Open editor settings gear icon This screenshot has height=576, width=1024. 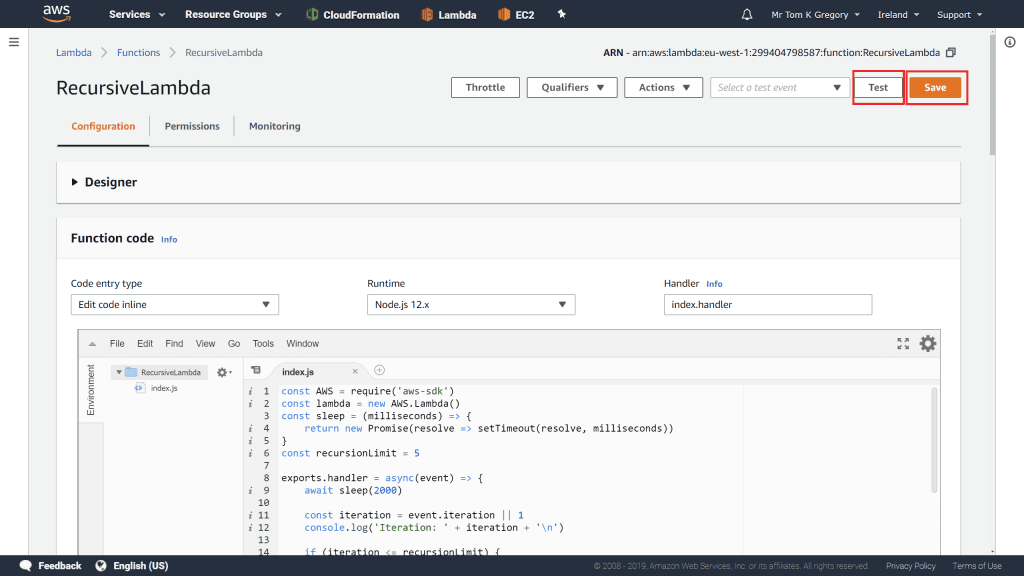(928, 343)
